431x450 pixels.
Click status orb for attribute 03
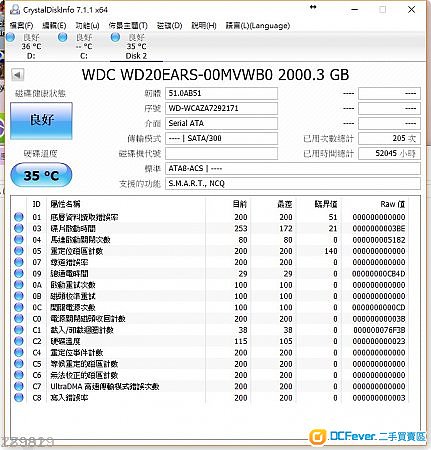[19, 228]
